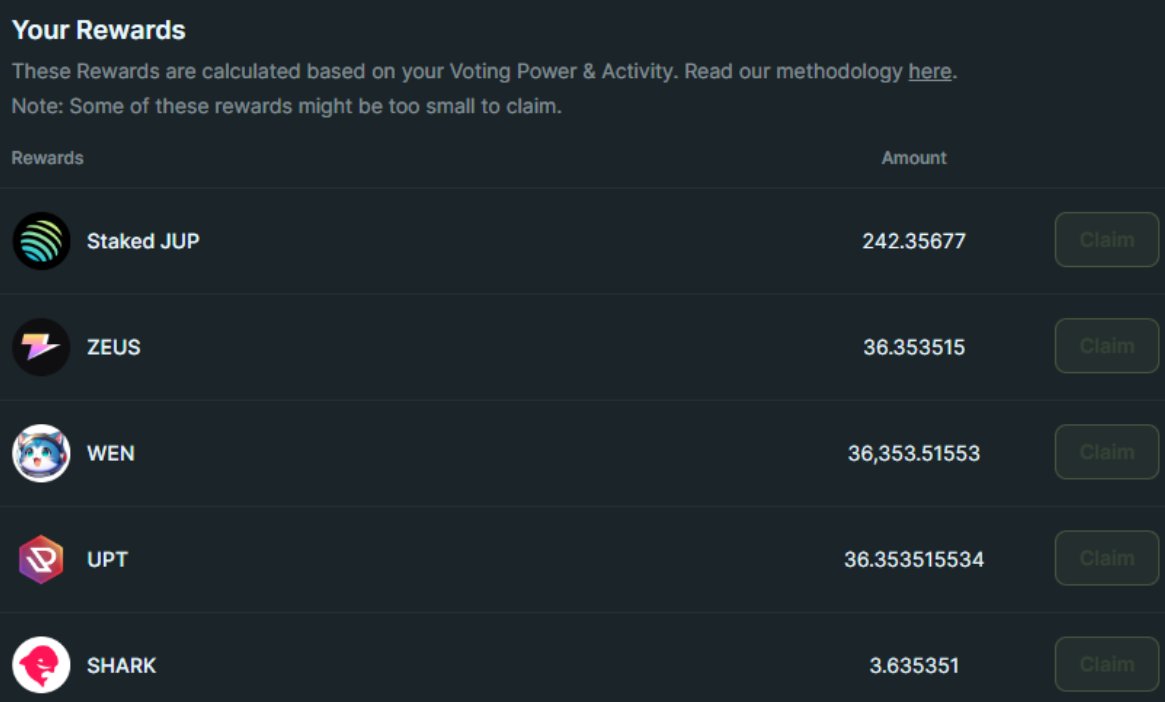Claim the UPT reward
Image resolution: width=1165 pixels, height=702 pixels.
click(x=1106, y=559)
